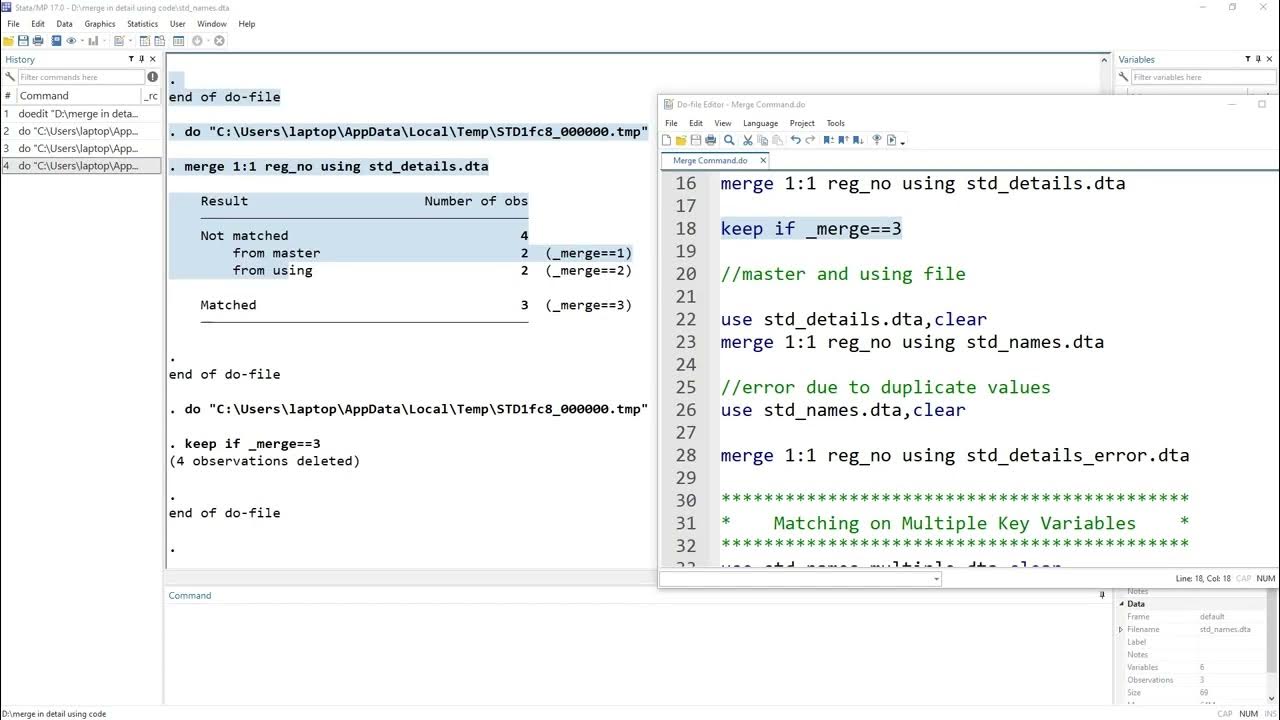Viewport: 1280px width, 720px height.
Task: Open Variables Manager in main toolbar
Action: 178,41
